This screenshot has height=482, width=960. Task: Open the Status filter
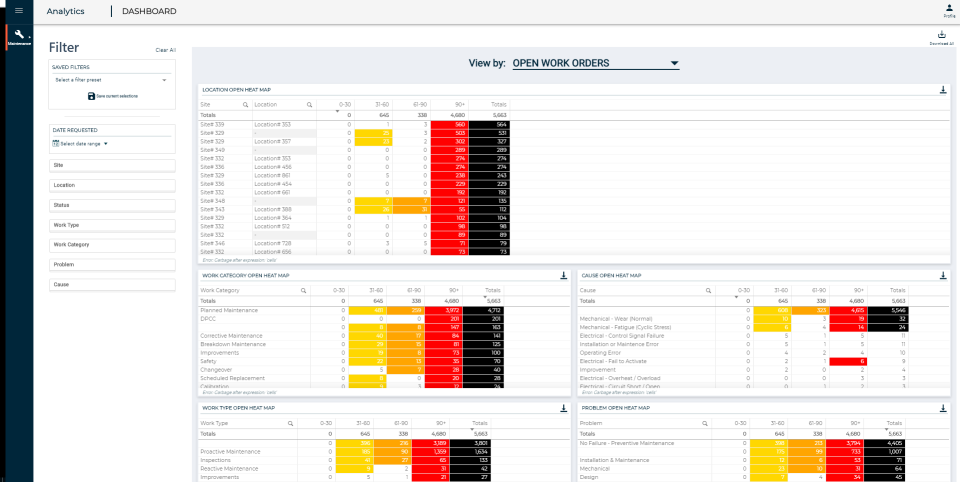(112, 205)
